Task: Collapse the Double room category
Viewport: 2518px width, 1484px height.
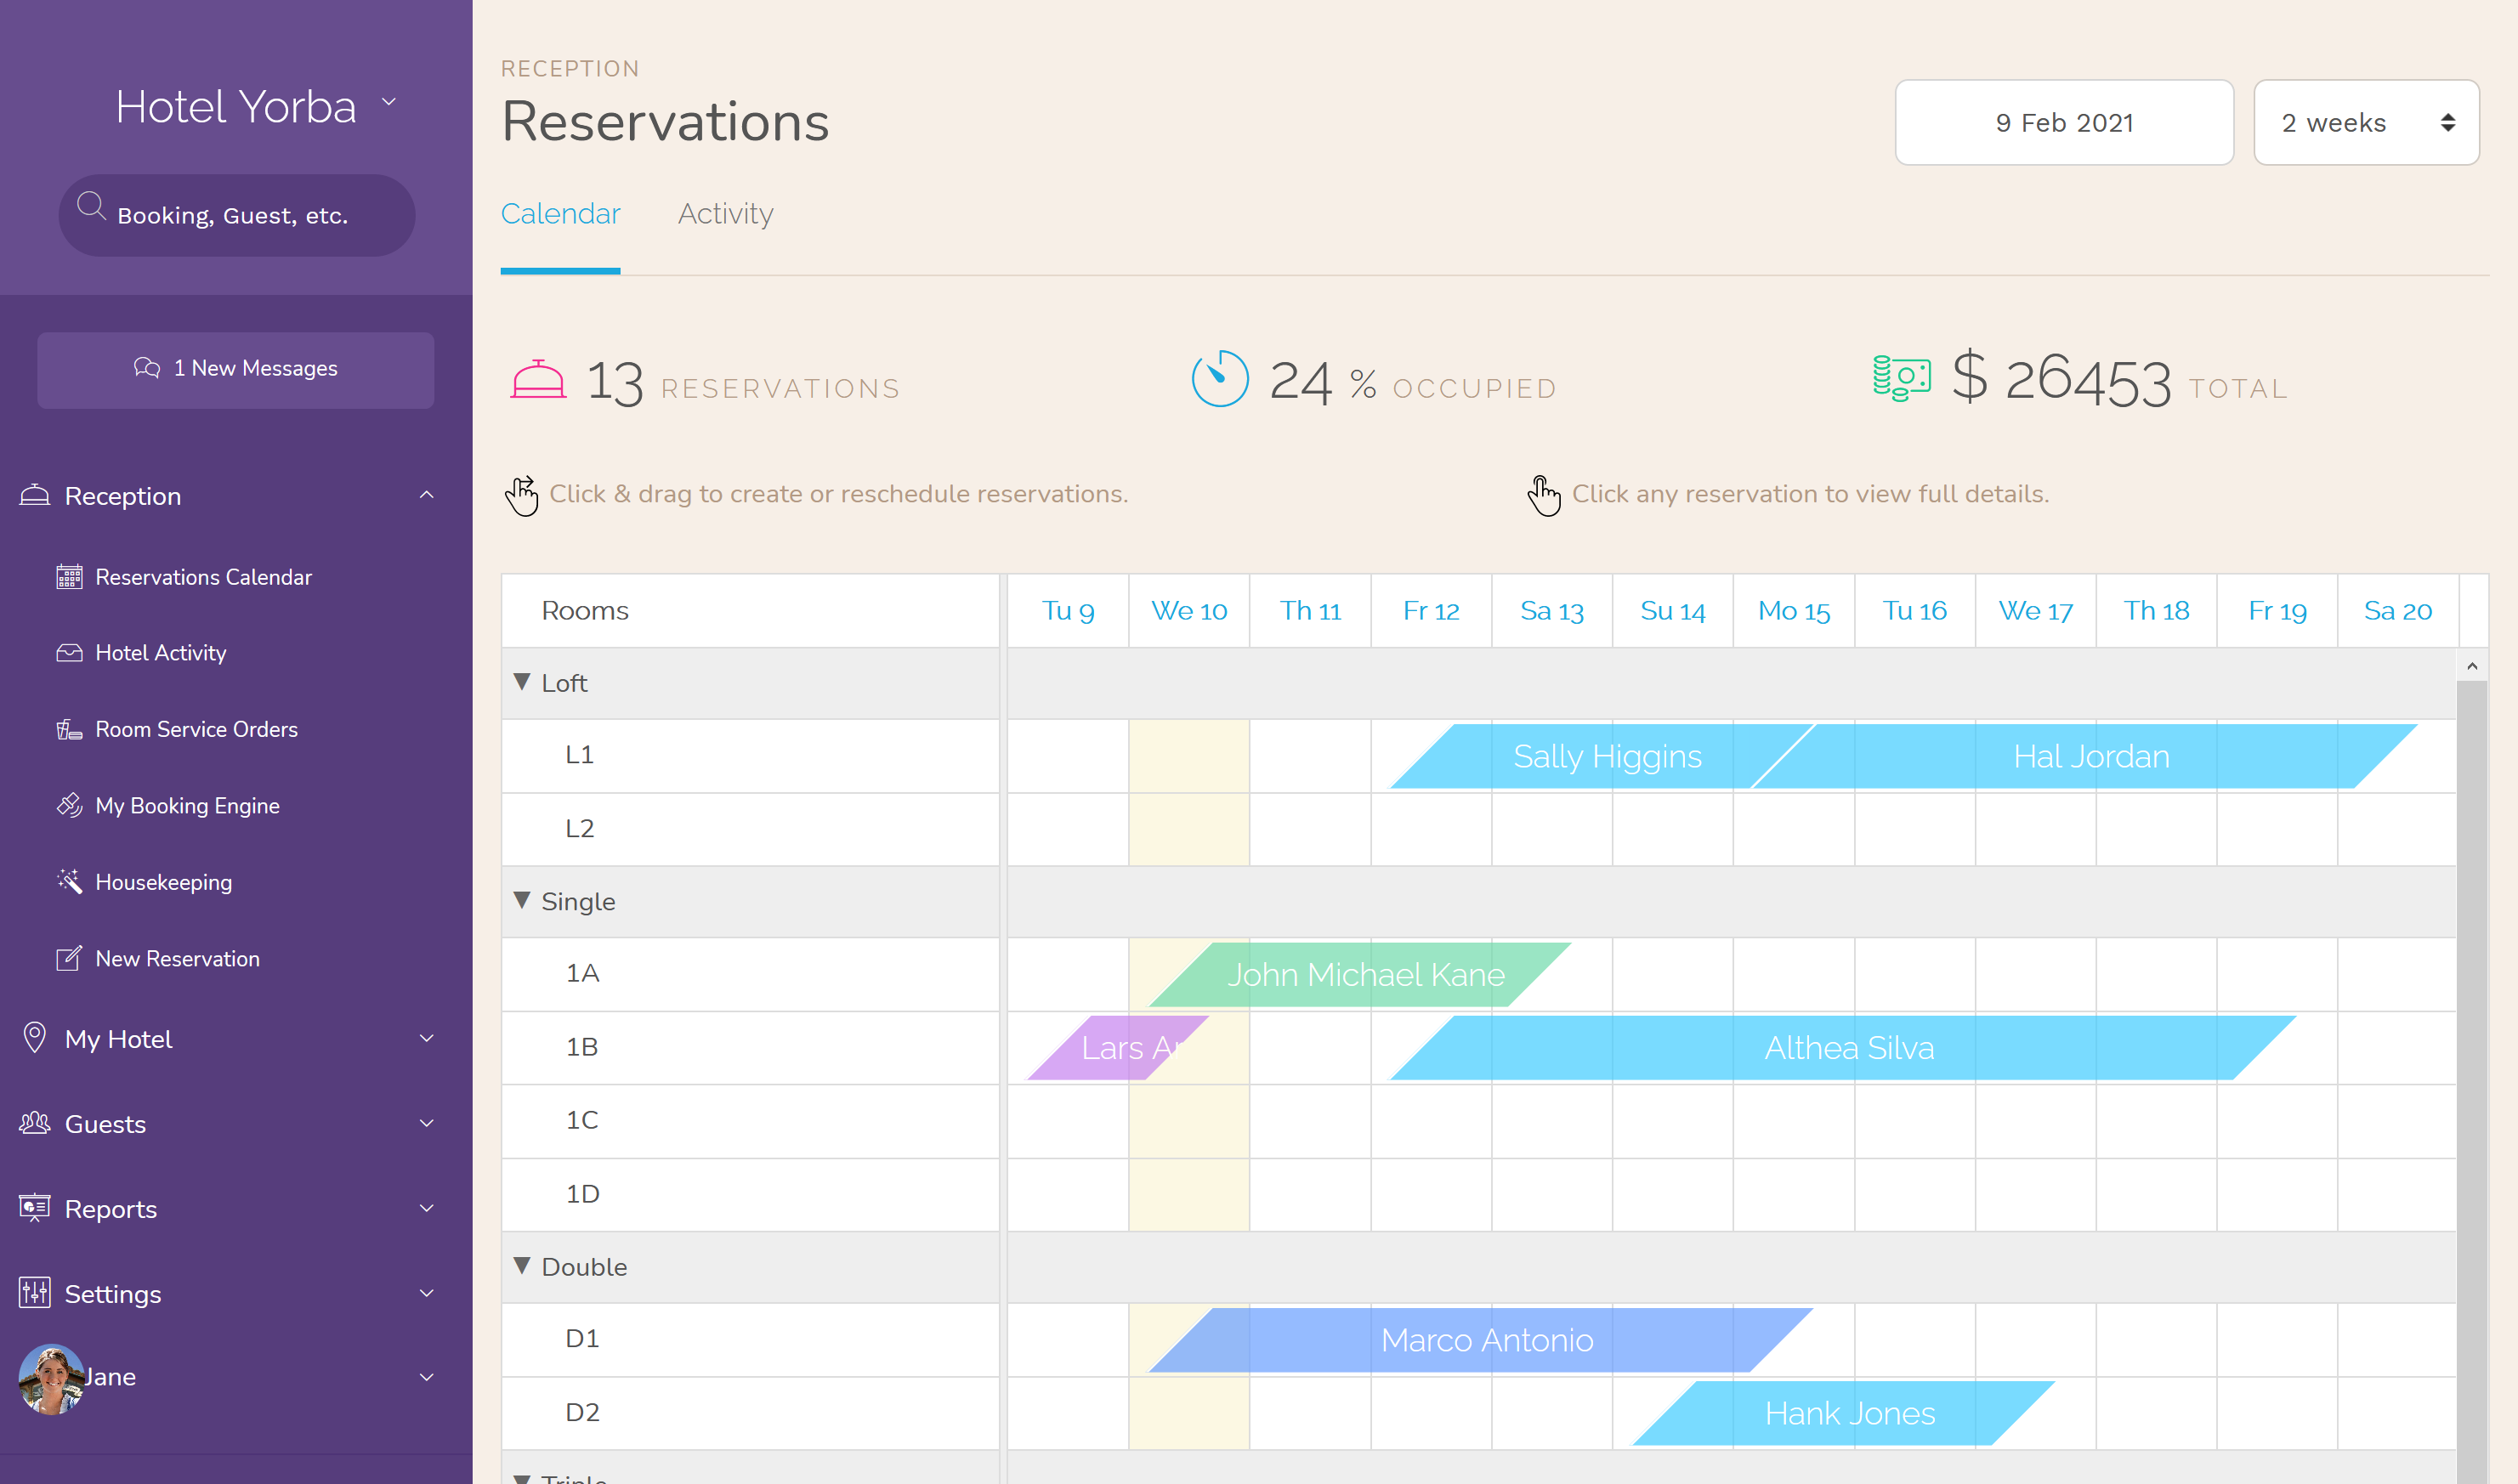Action: tap(523, 1265)
